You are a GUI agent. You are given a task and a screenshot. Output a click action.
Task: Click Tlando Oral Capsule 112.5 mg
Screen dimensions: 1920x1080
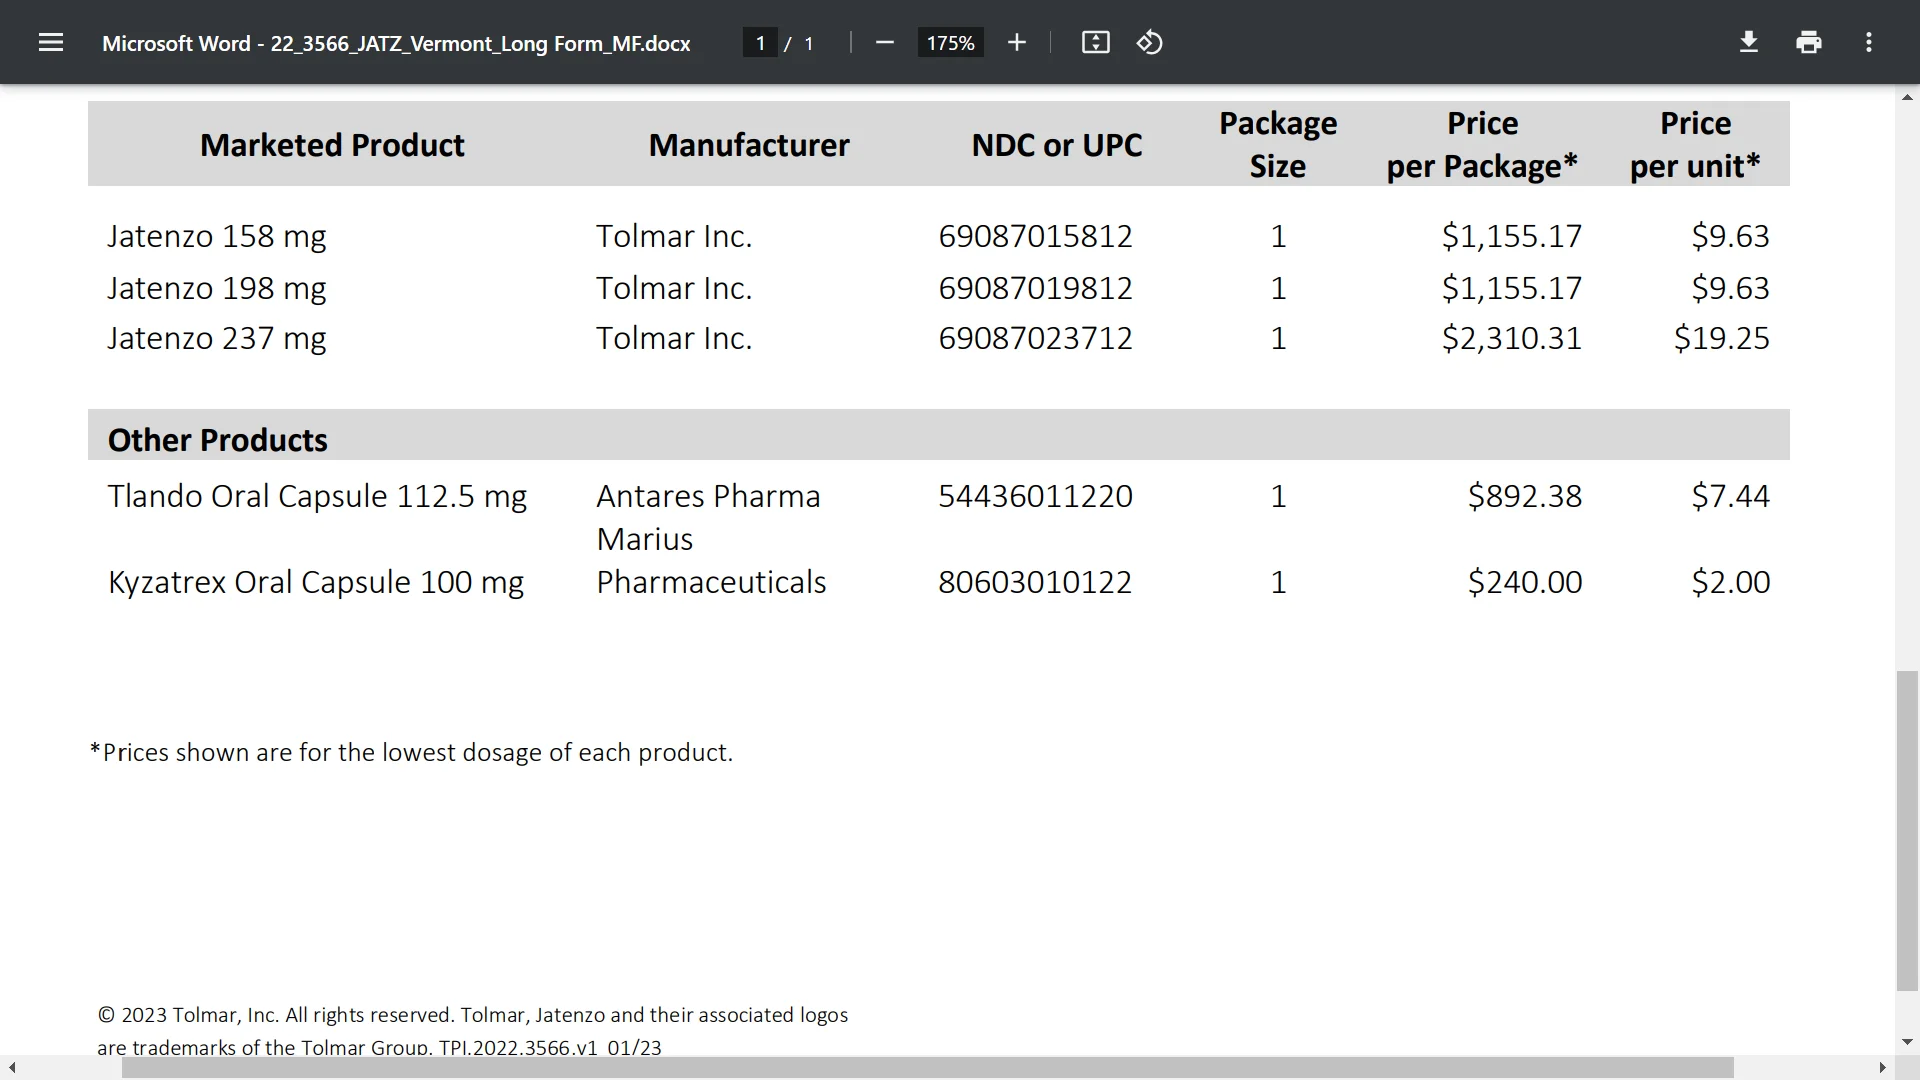[317, 496]
